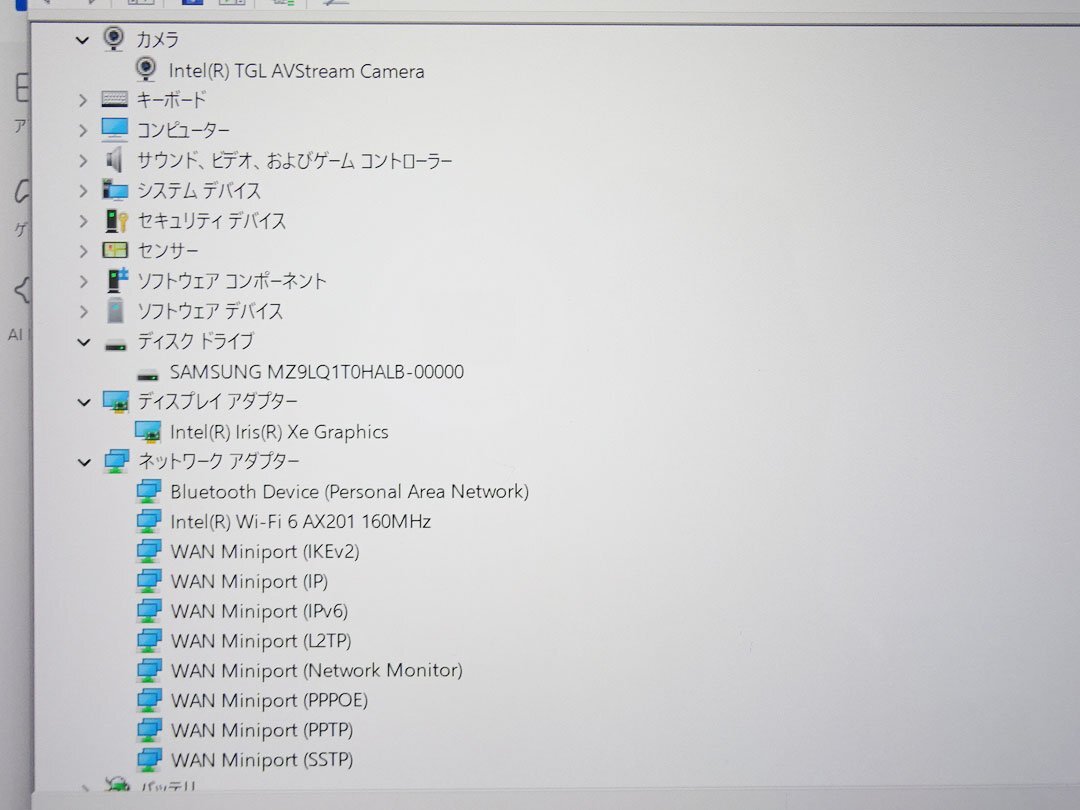Collapse the ディスク ドライブ category

(84, 342)
